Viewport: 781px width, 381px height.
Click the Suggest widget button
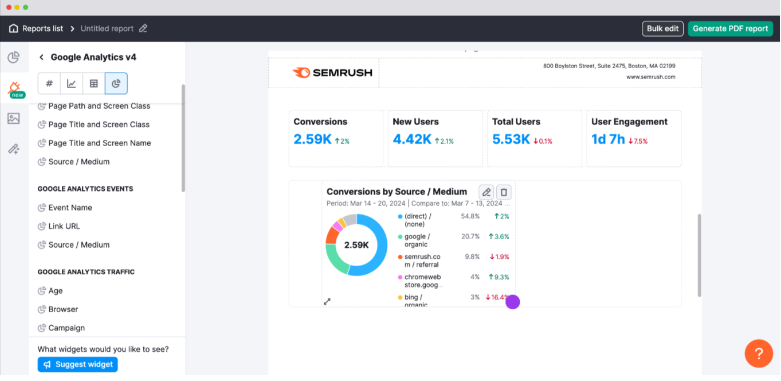[x=78, y=365]
